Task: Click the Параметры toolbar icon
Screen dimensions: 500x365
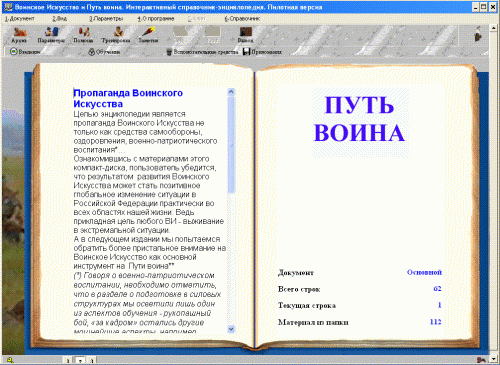Action: click(51, 35)
